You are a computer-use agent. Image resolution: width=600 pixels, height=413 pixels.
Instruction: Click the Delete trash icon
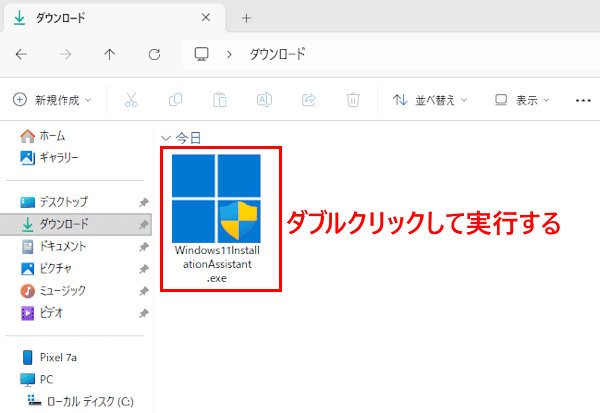pyautogui.click(x=353, y=100)
